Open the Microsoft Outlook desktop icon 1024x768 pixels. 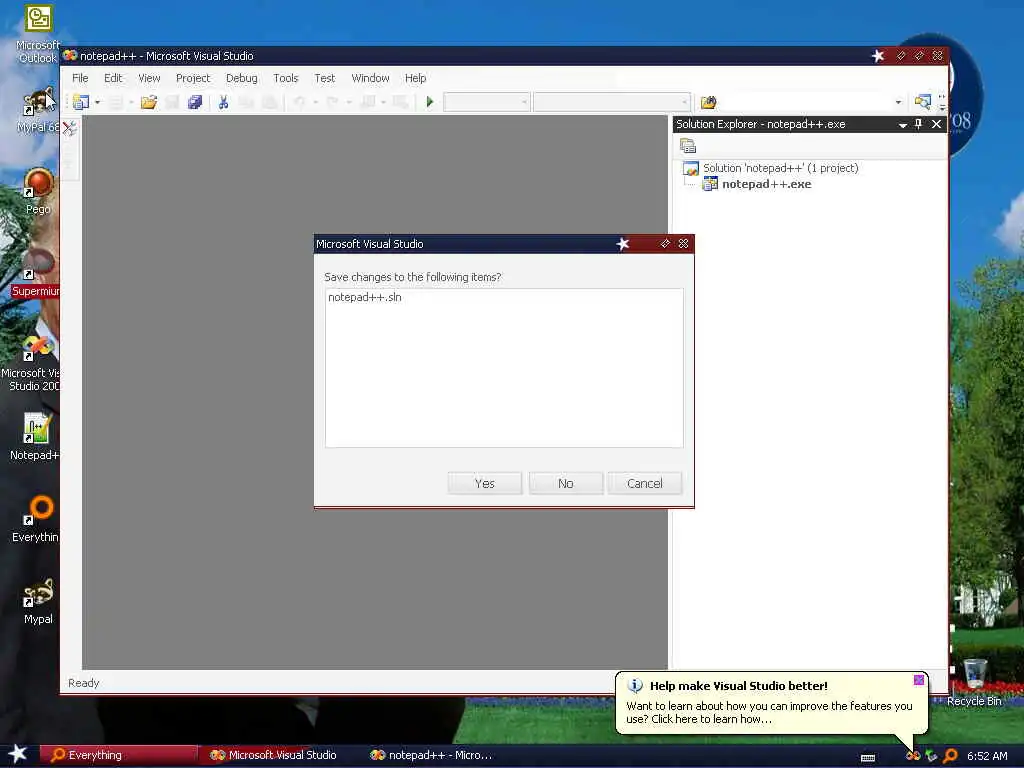pyautogui.click(x=38, y=34)
